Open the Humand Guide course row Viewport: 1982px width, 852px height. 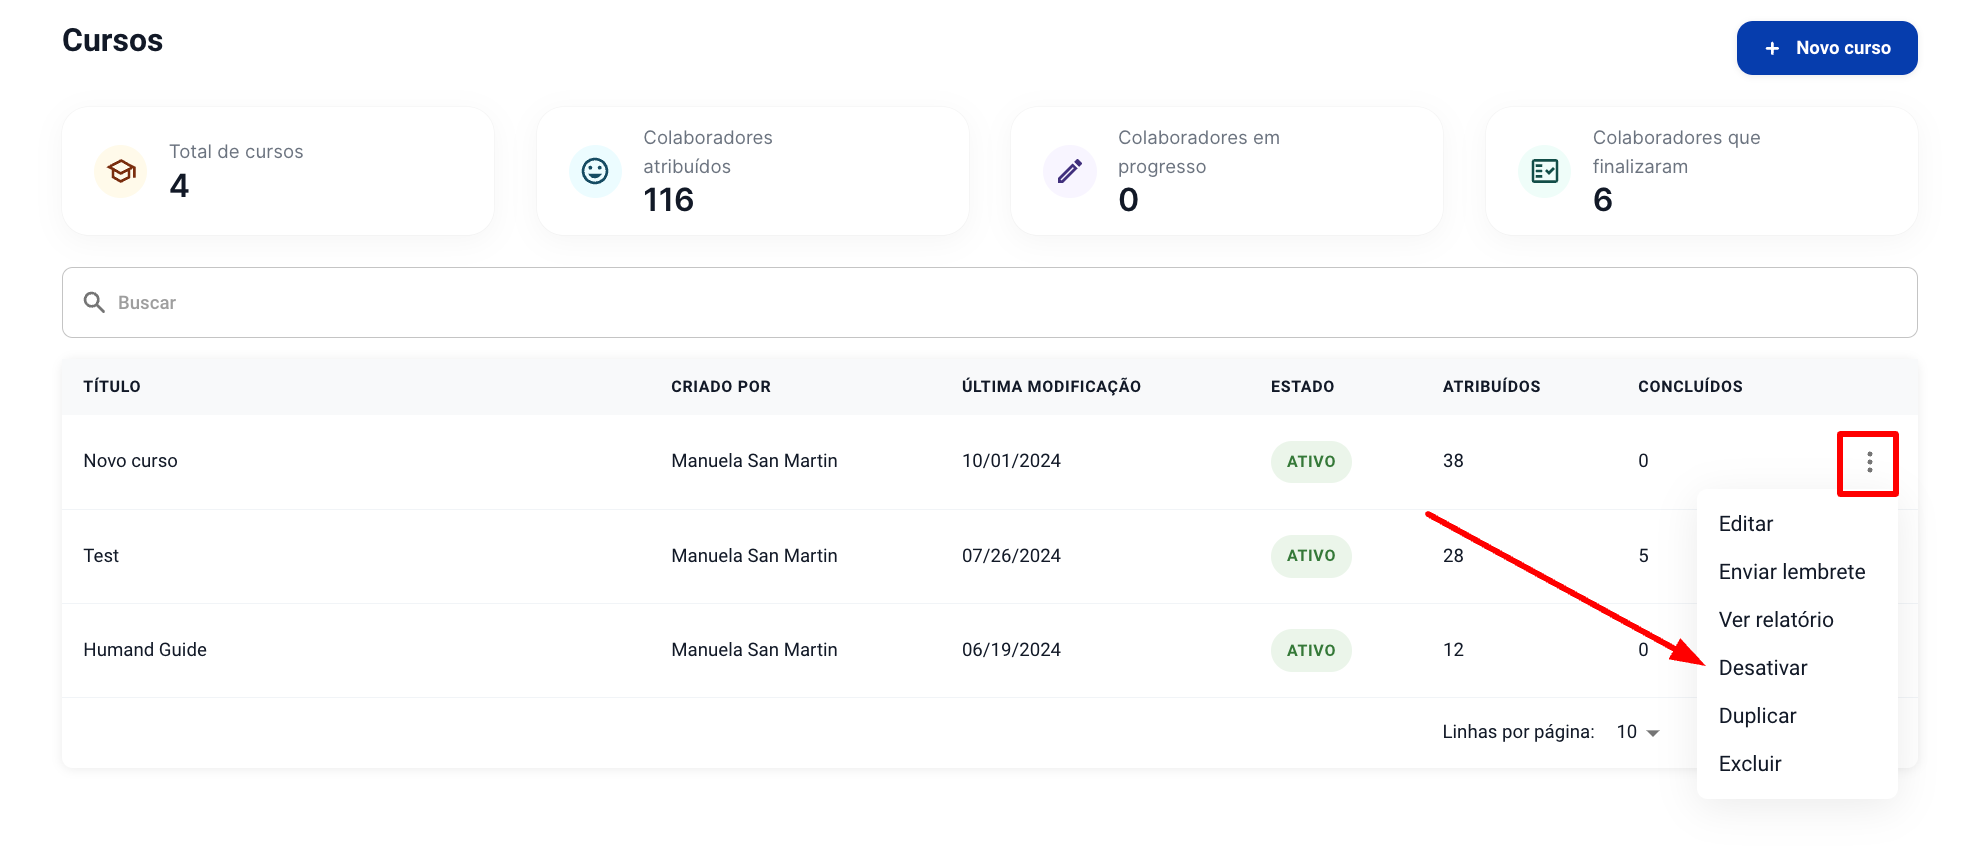tap(145, 650)
